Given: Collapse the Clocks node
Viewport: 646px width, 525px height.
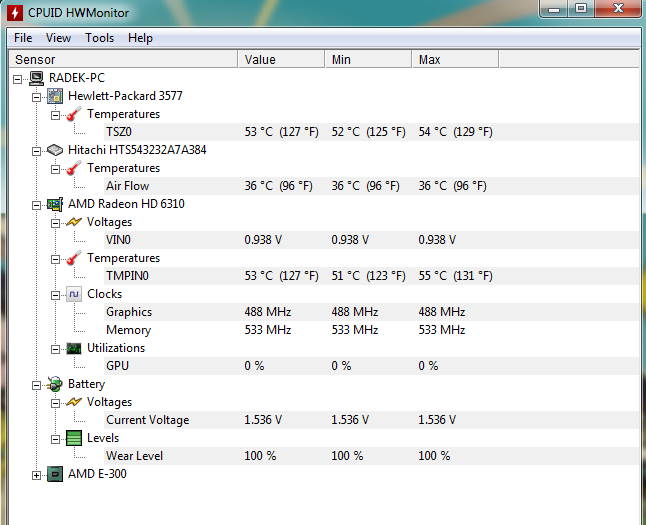Looking at the screenshot, I should click(55, 295).
